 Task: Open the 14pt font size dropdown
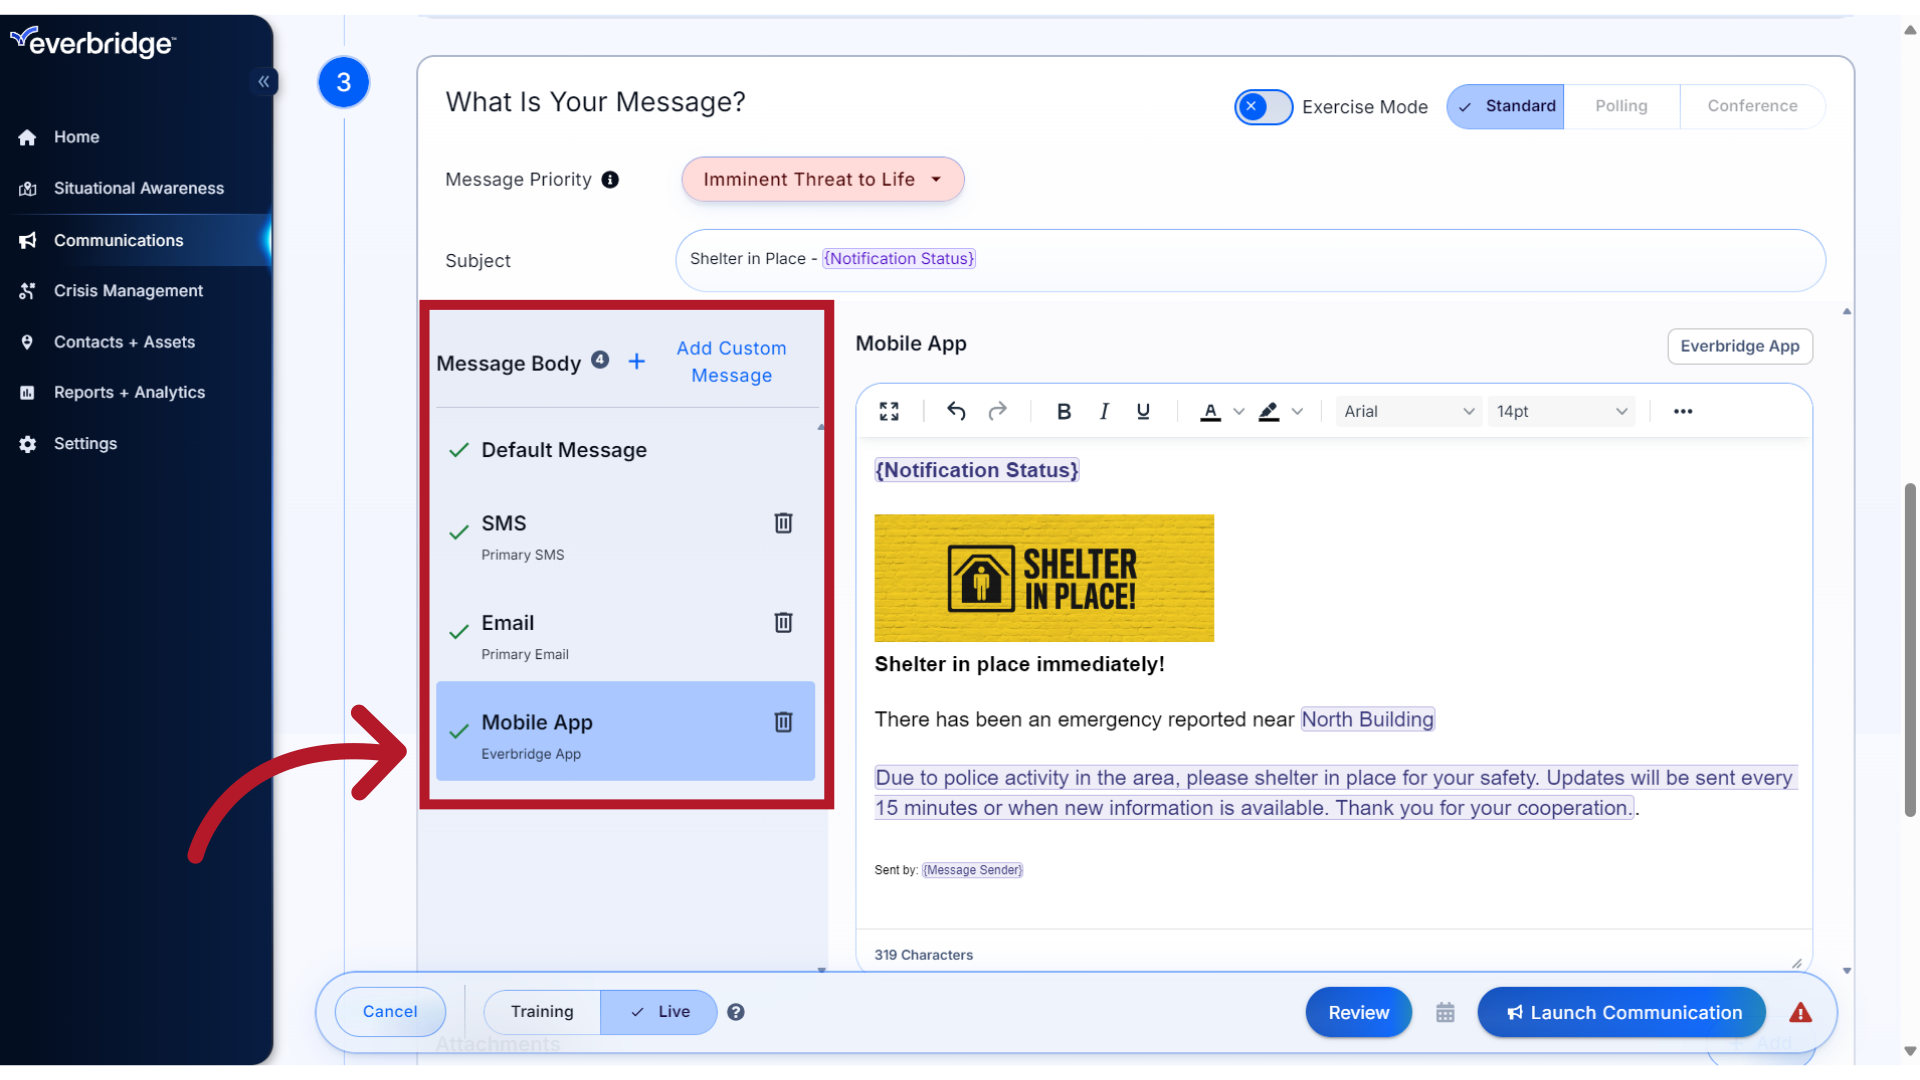click(x=1560, y=411)
